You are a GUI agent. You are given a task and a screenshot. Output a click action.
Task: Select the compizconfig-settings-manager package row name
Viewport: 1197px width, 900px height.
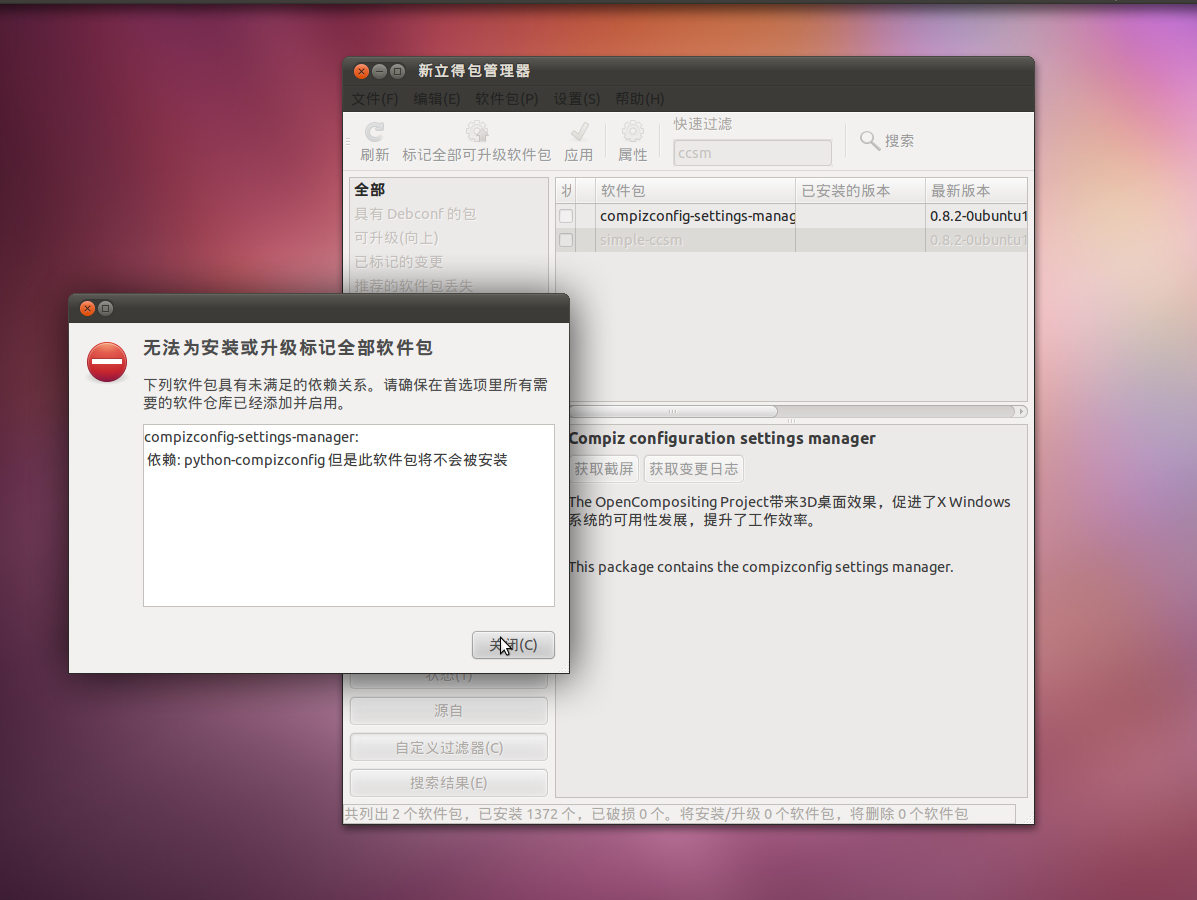(x=697, y=216)
